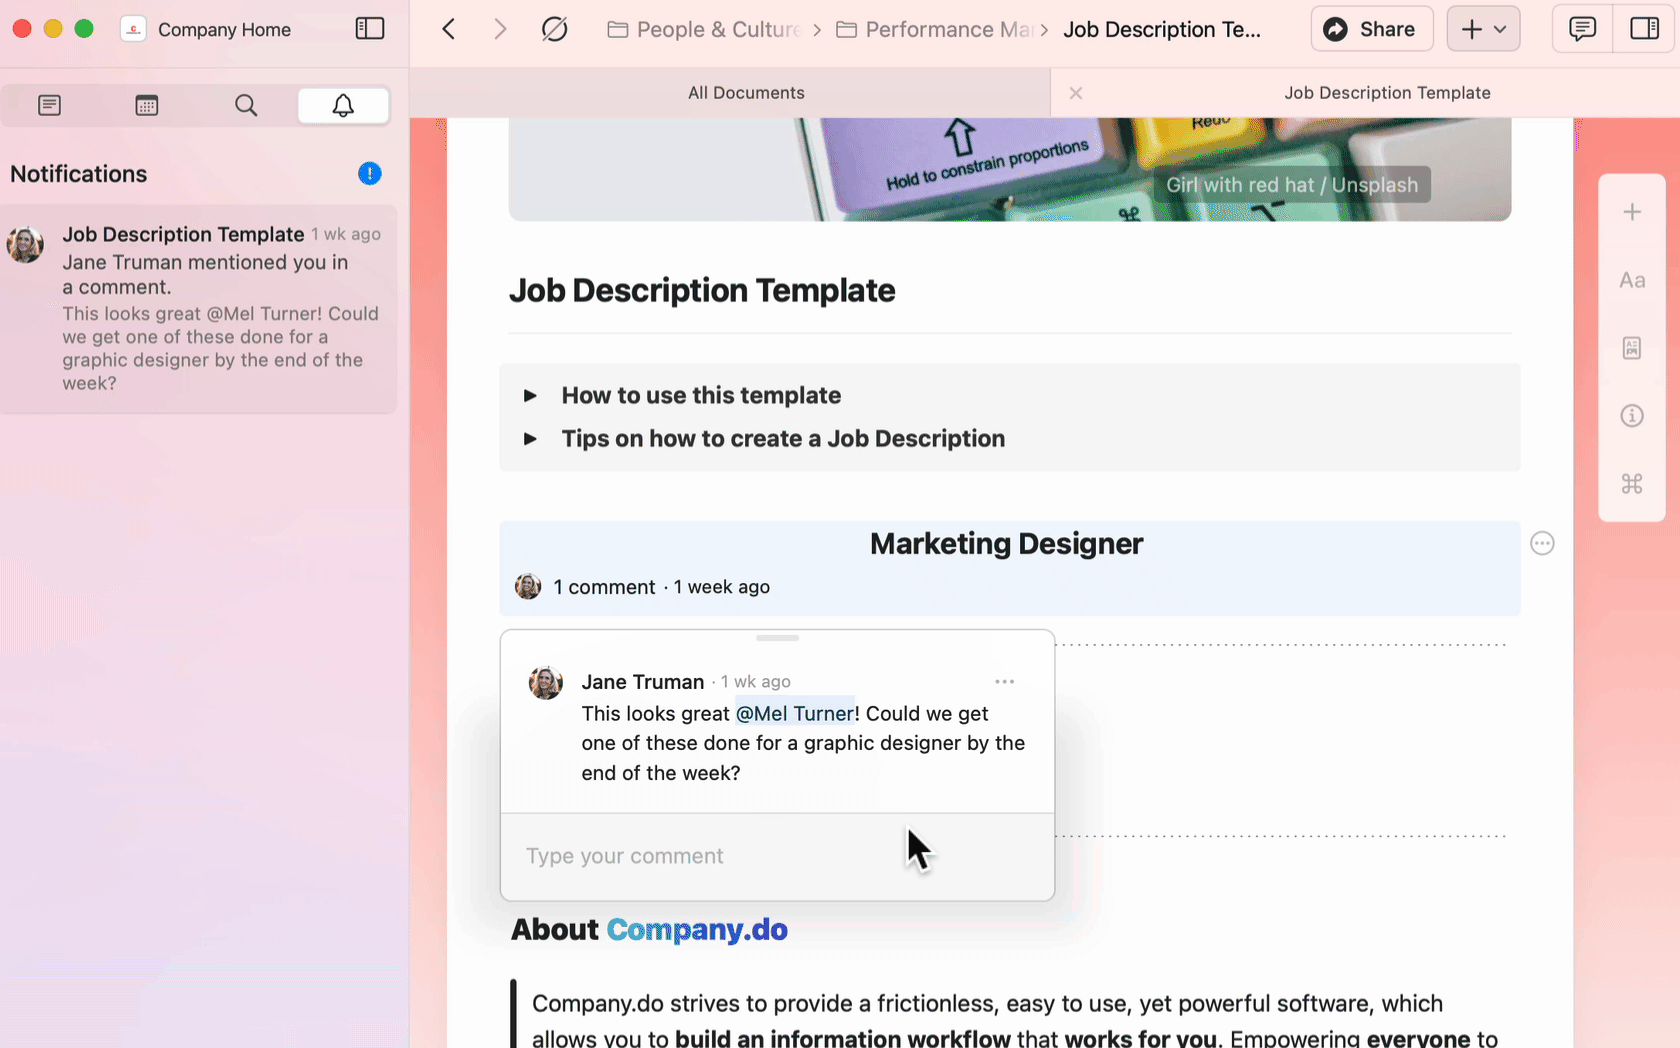
Task: Open the calendar view in the left sidebar
Action: 147,105
